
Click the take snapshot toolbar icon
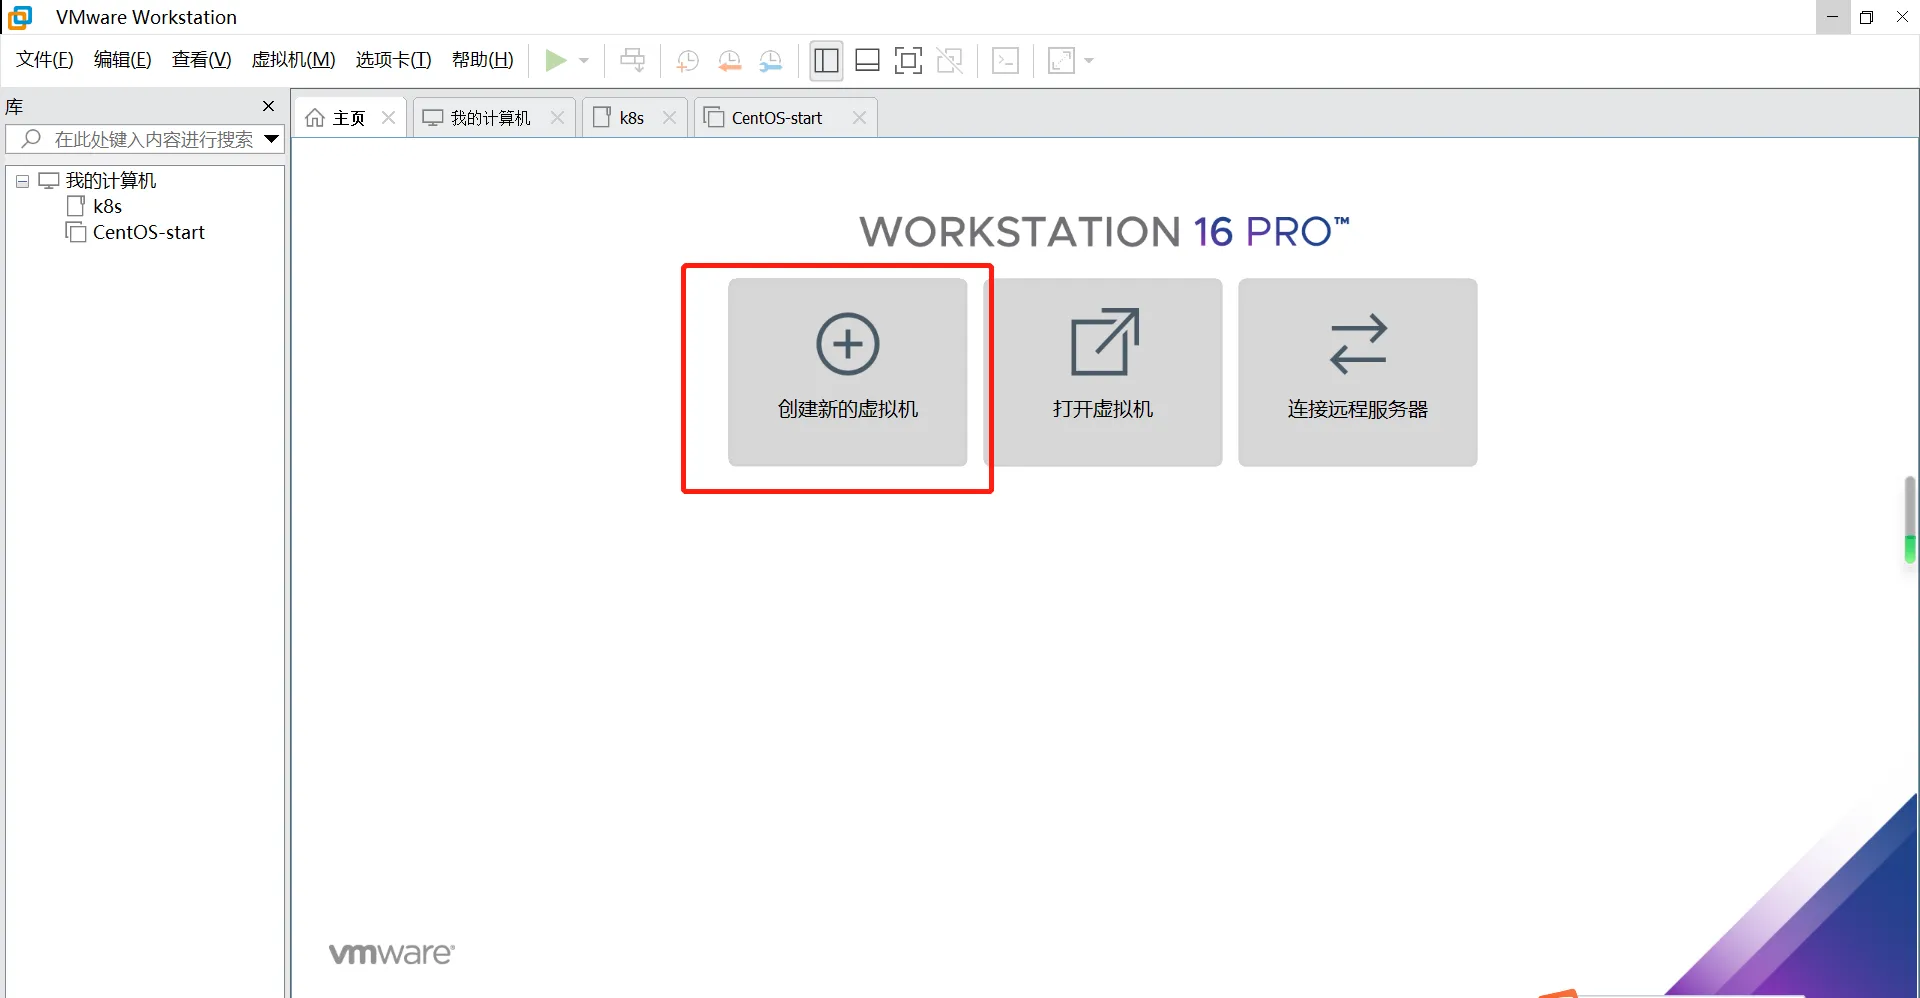(x=687, y=61)
